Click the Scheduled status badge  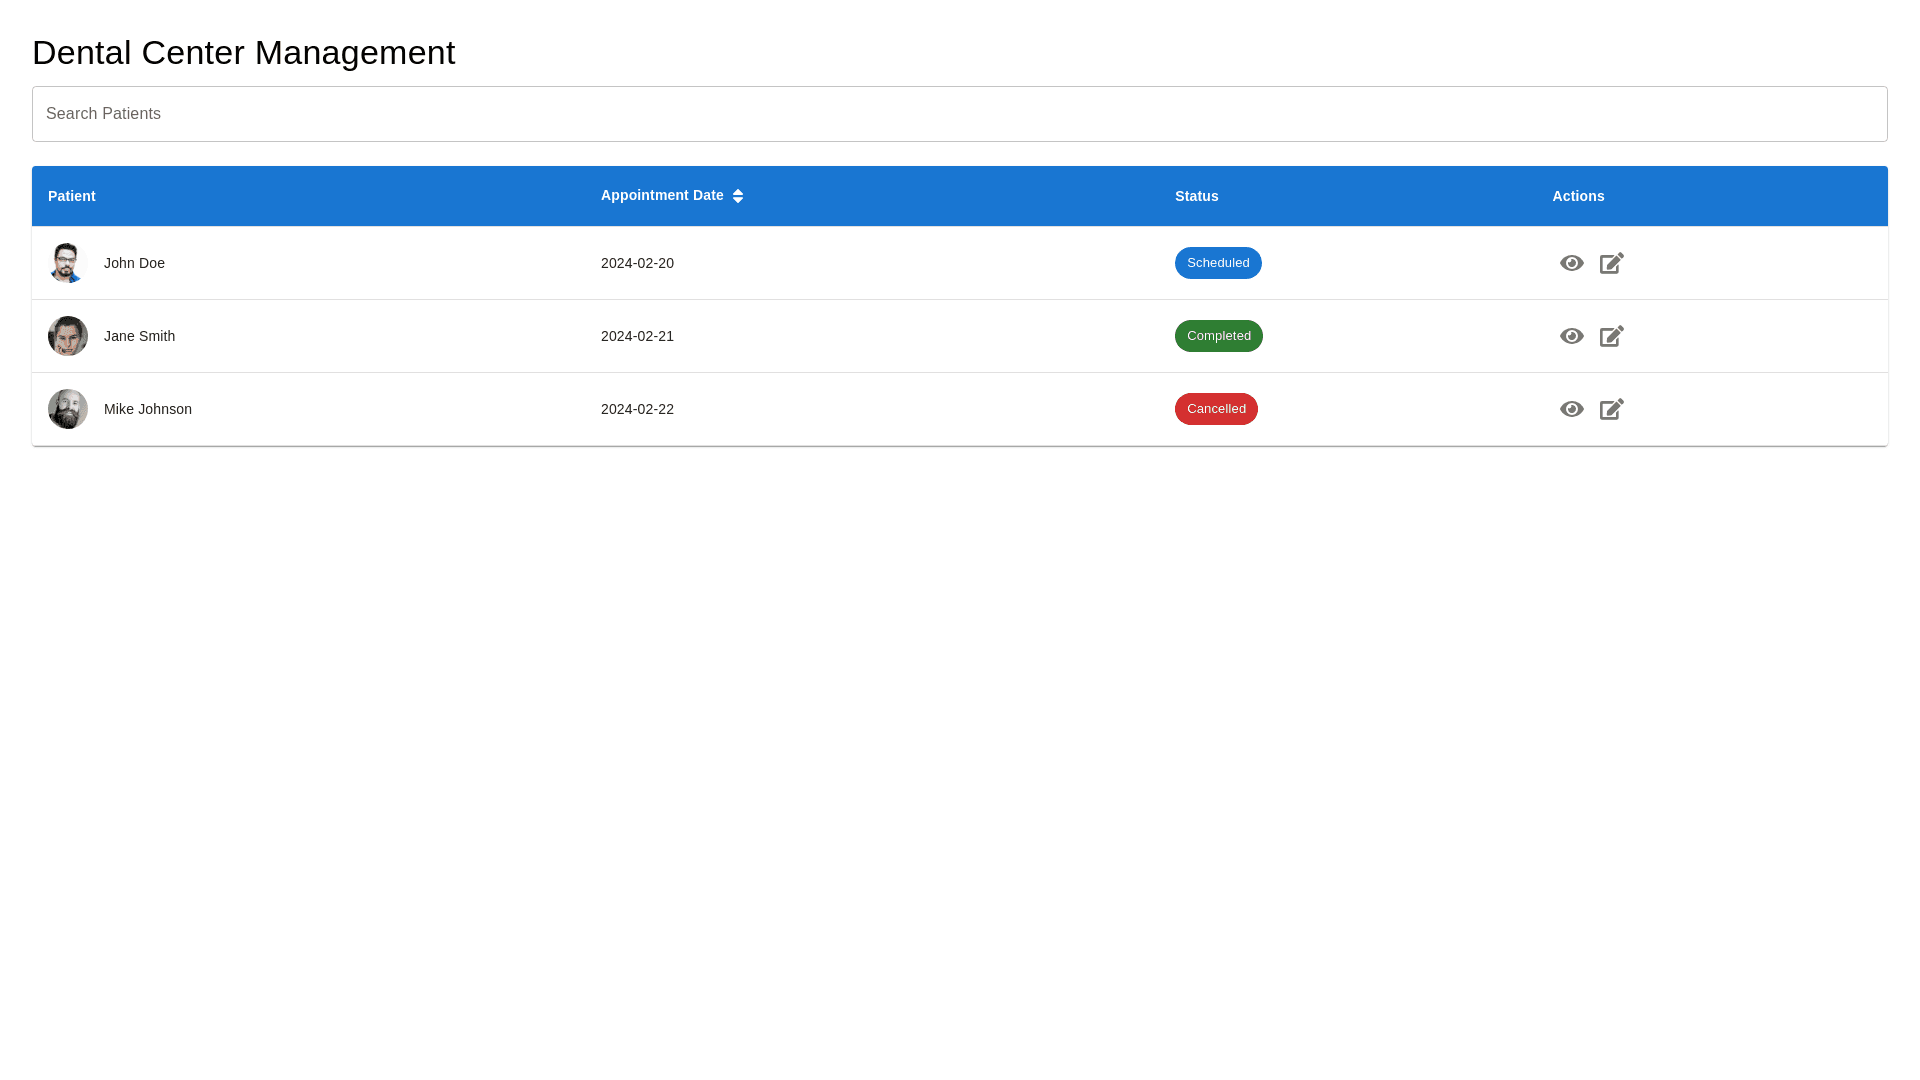tap(1218, 263)
